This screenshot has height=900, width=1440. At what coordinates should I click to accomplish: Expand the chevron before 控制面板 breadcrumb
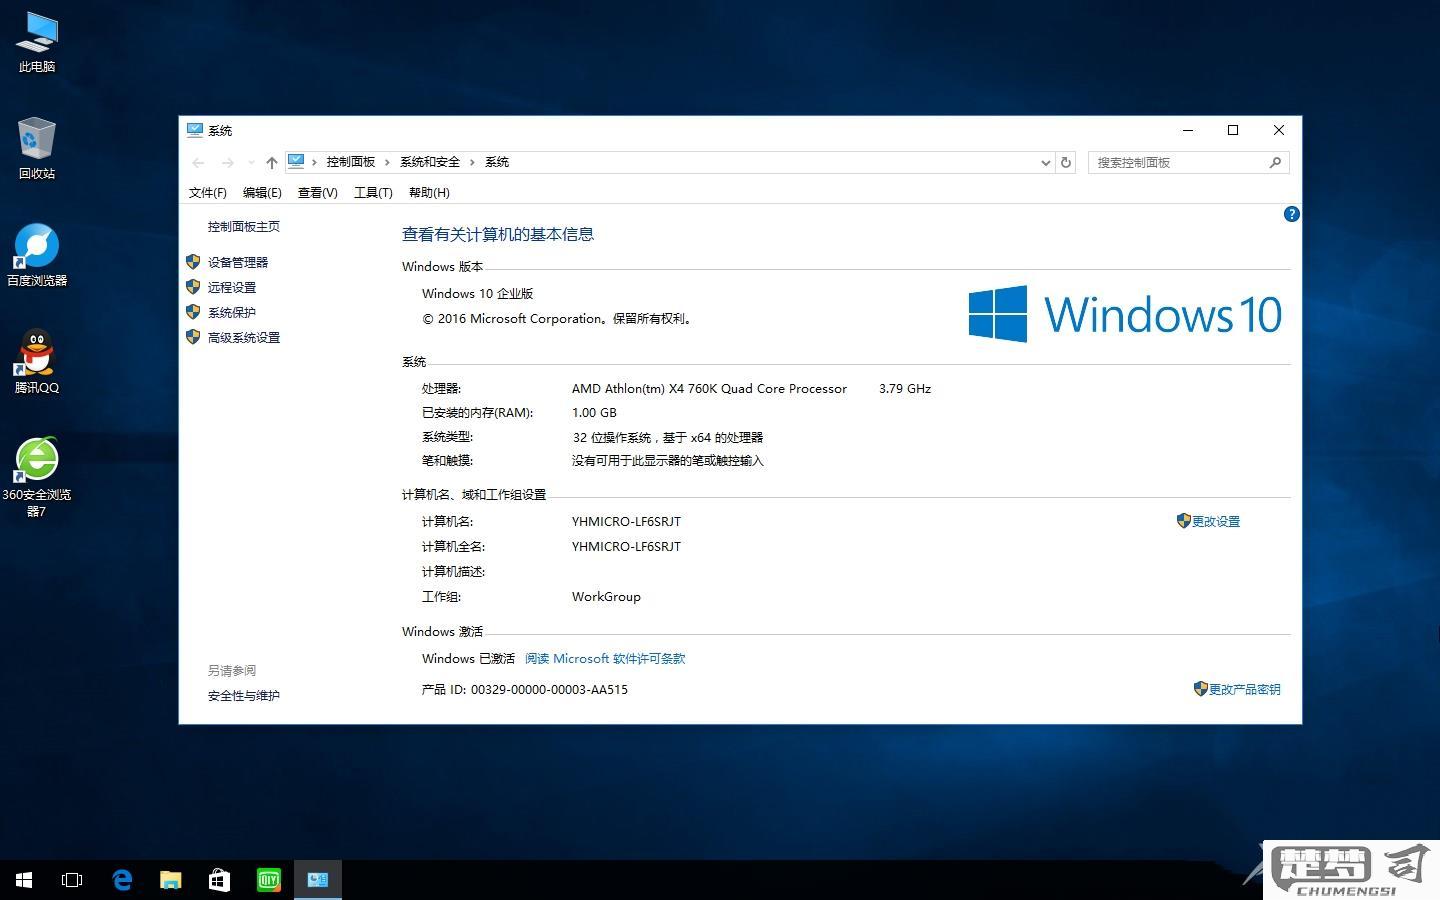click(314, 162)
